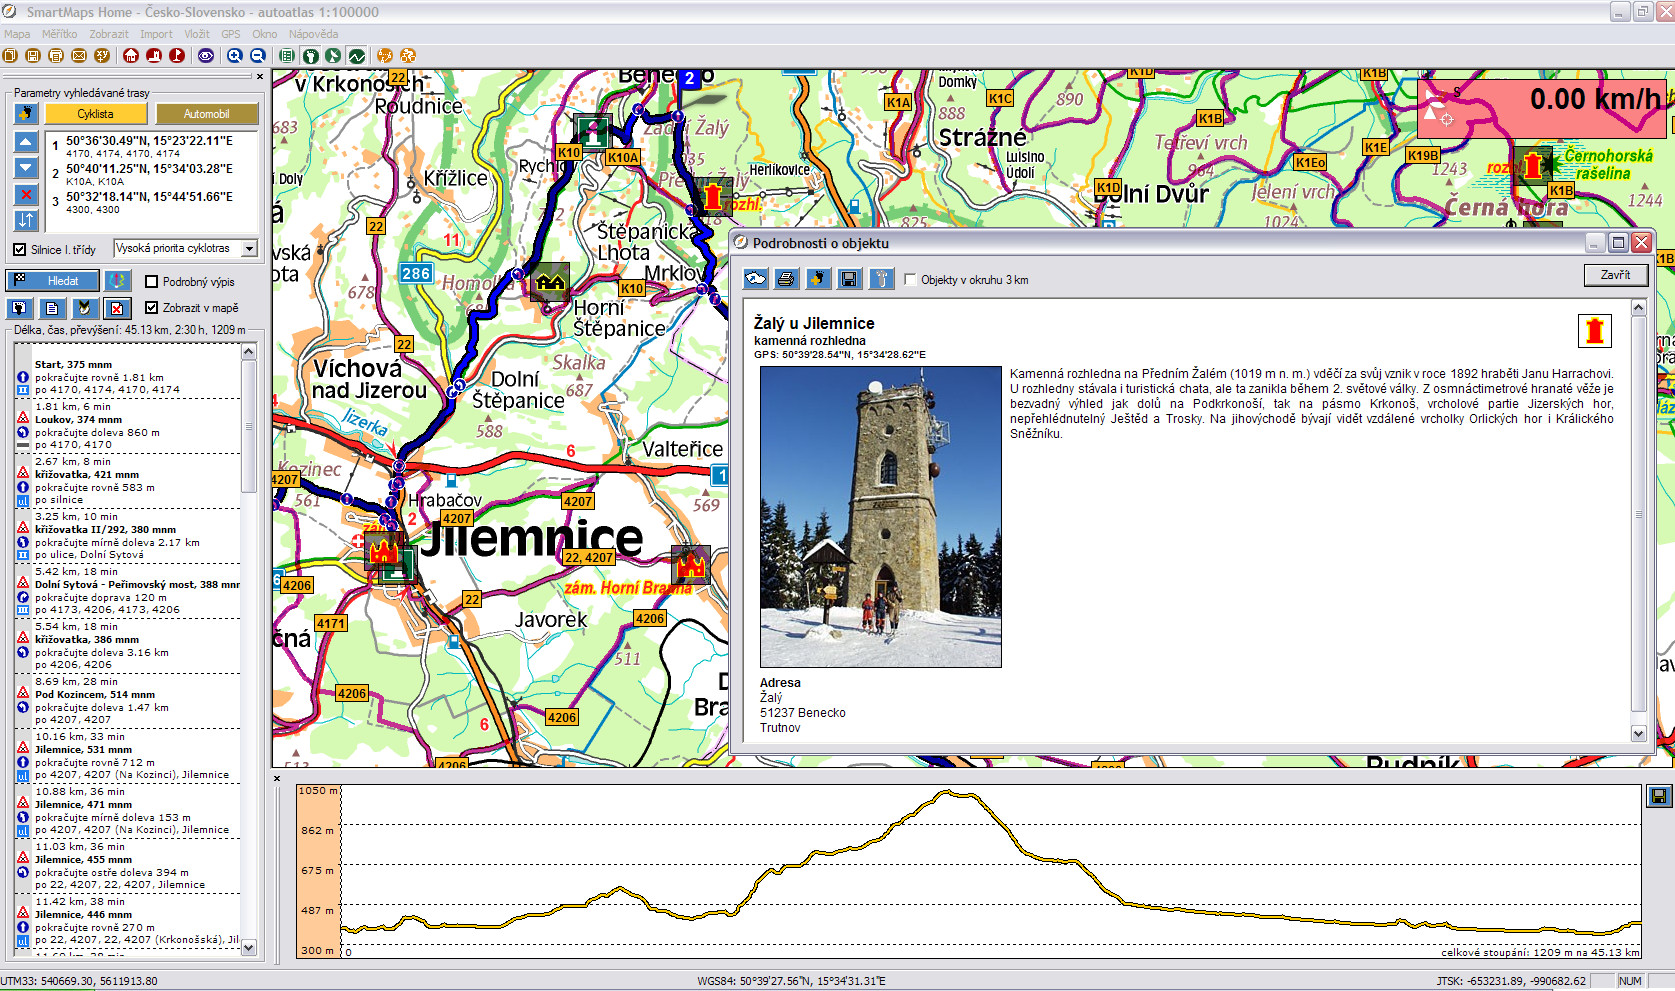
Task: Click route list scrollbar down arrow
Action: coord(249,947)
